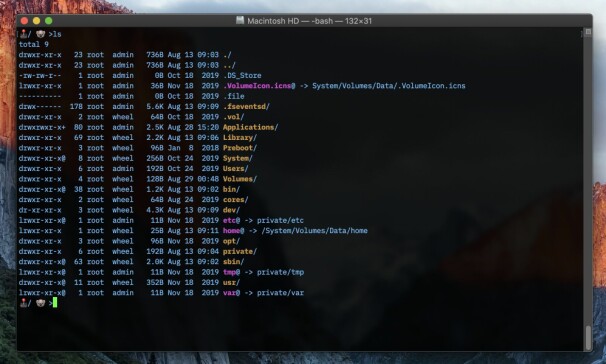606x364 pixels.
Task: Click the 'bin/' directory name
Action: point(232,189)
